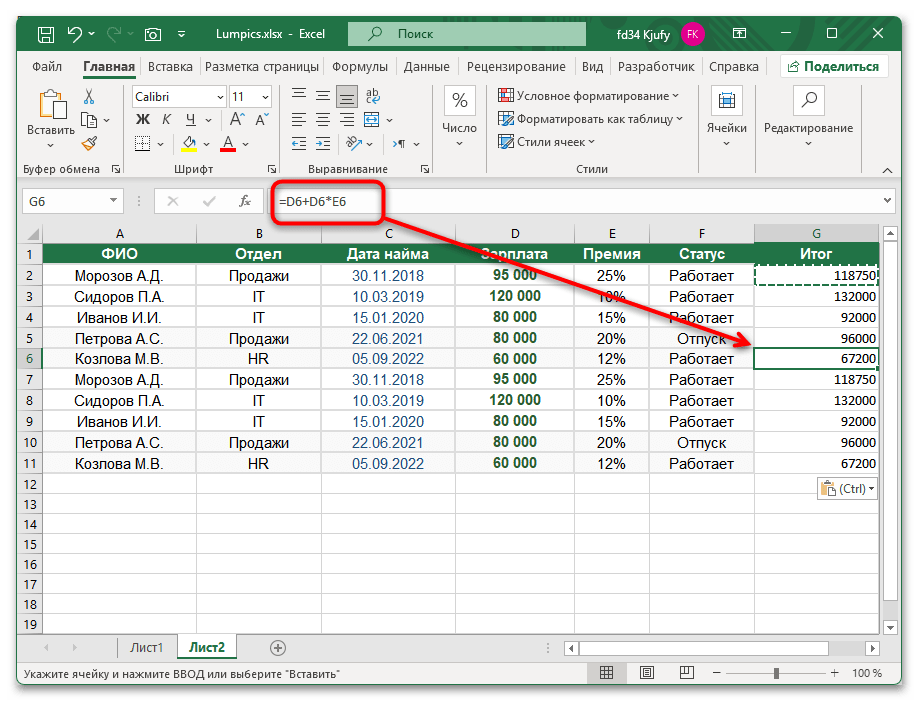Image resolution: width=918 pixels, height=701 pixels.
Task: Toggle bold Ж formatting
Action: [x=142, y=120]
